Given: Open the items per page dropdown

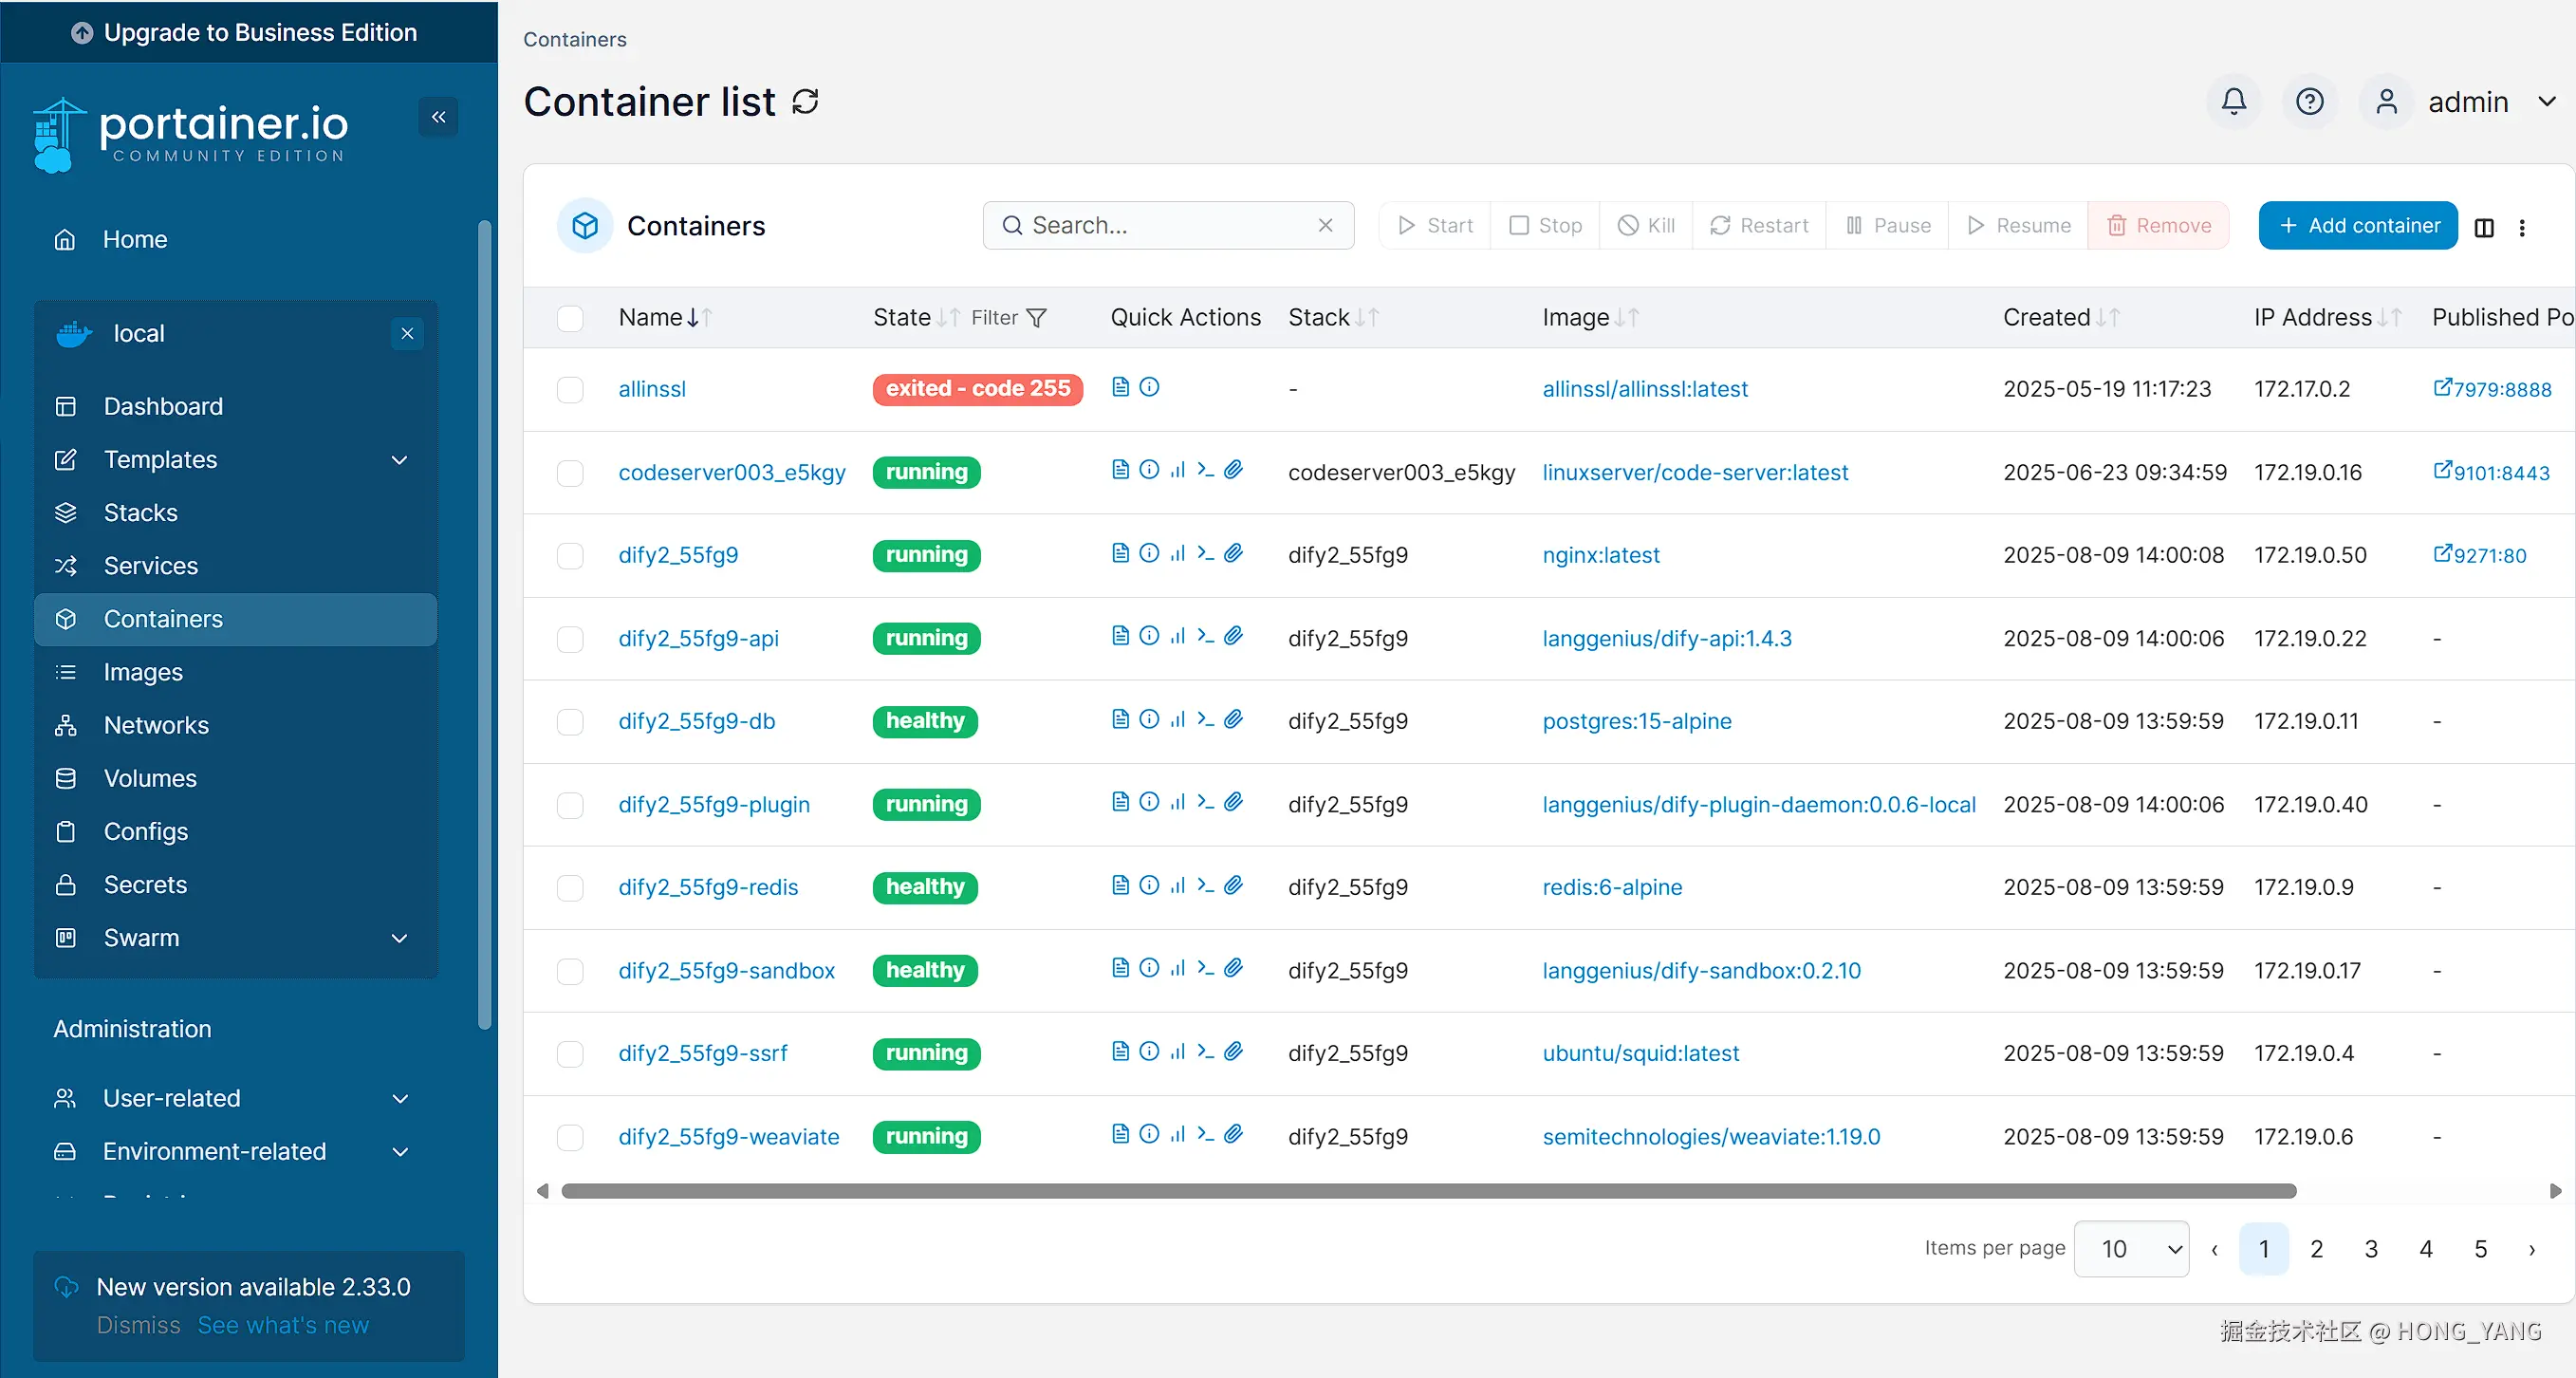Looking at the screenshot, I should click(x=2131, y=1248).
